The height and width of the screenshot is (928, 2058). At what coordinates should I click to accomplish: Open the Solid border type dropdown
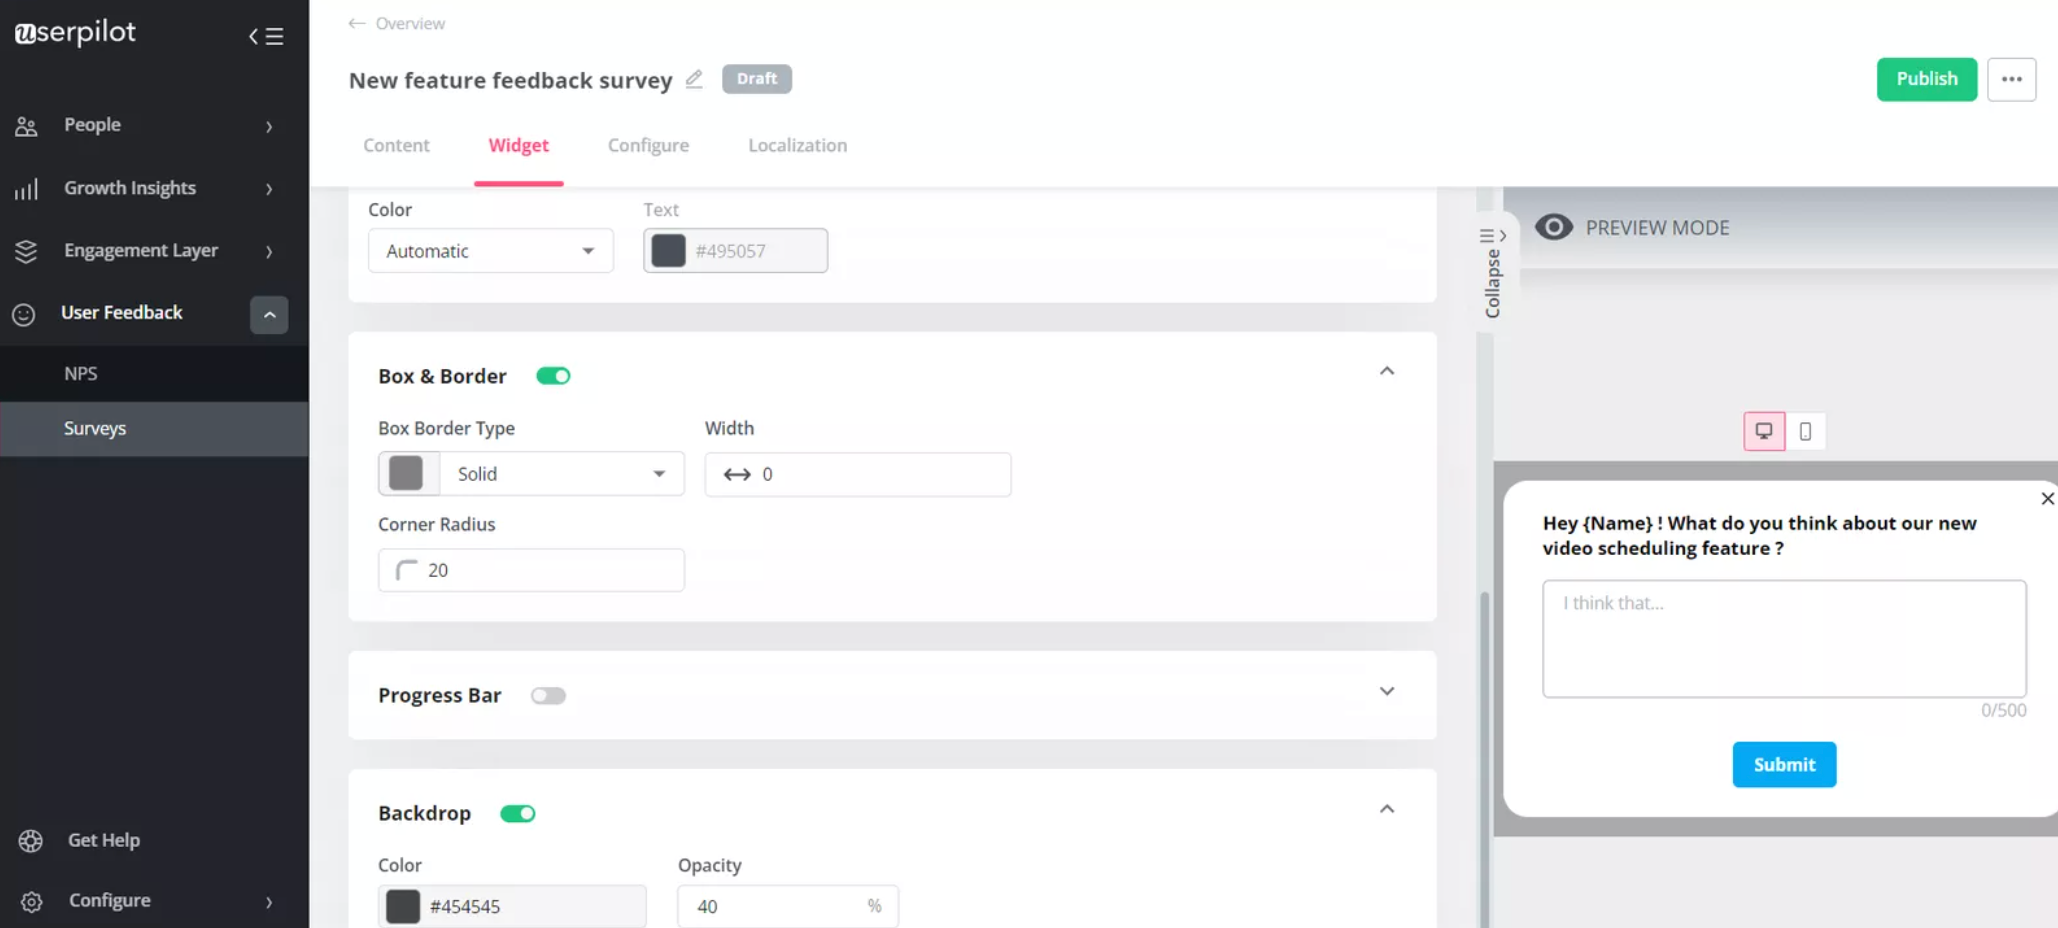point(560,474)
